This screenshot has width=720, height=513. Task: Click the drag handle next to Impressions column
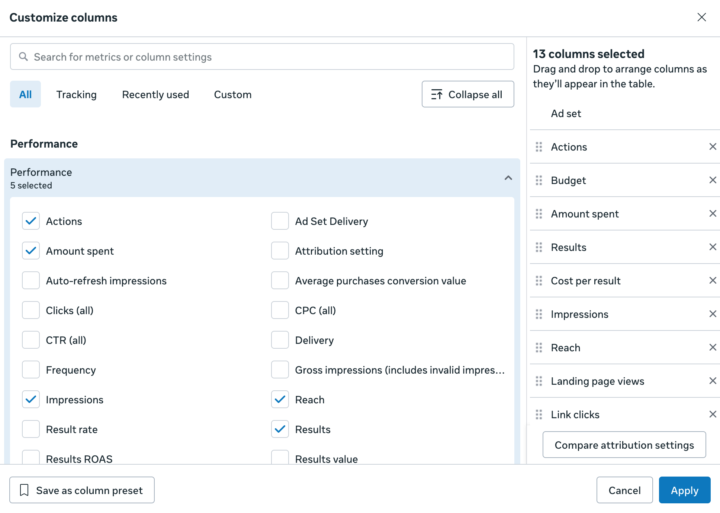[x=539, y=314]
